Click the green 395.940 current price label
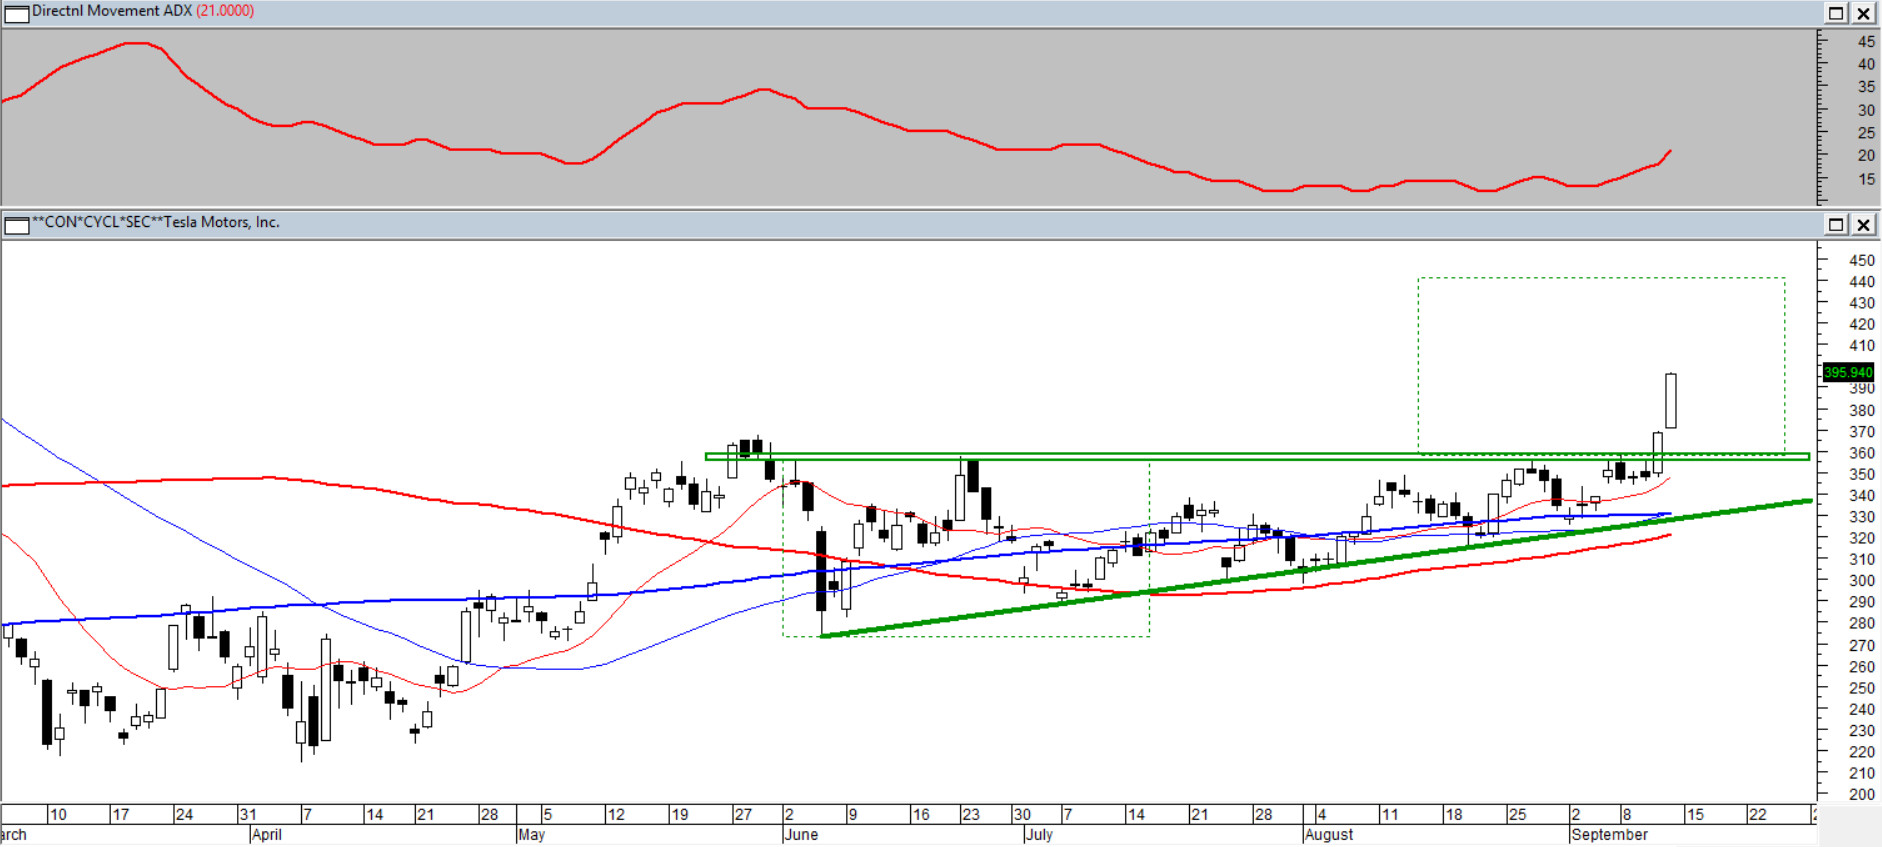The height and width of the screenshot is (847, 1882). [1847, 372]
